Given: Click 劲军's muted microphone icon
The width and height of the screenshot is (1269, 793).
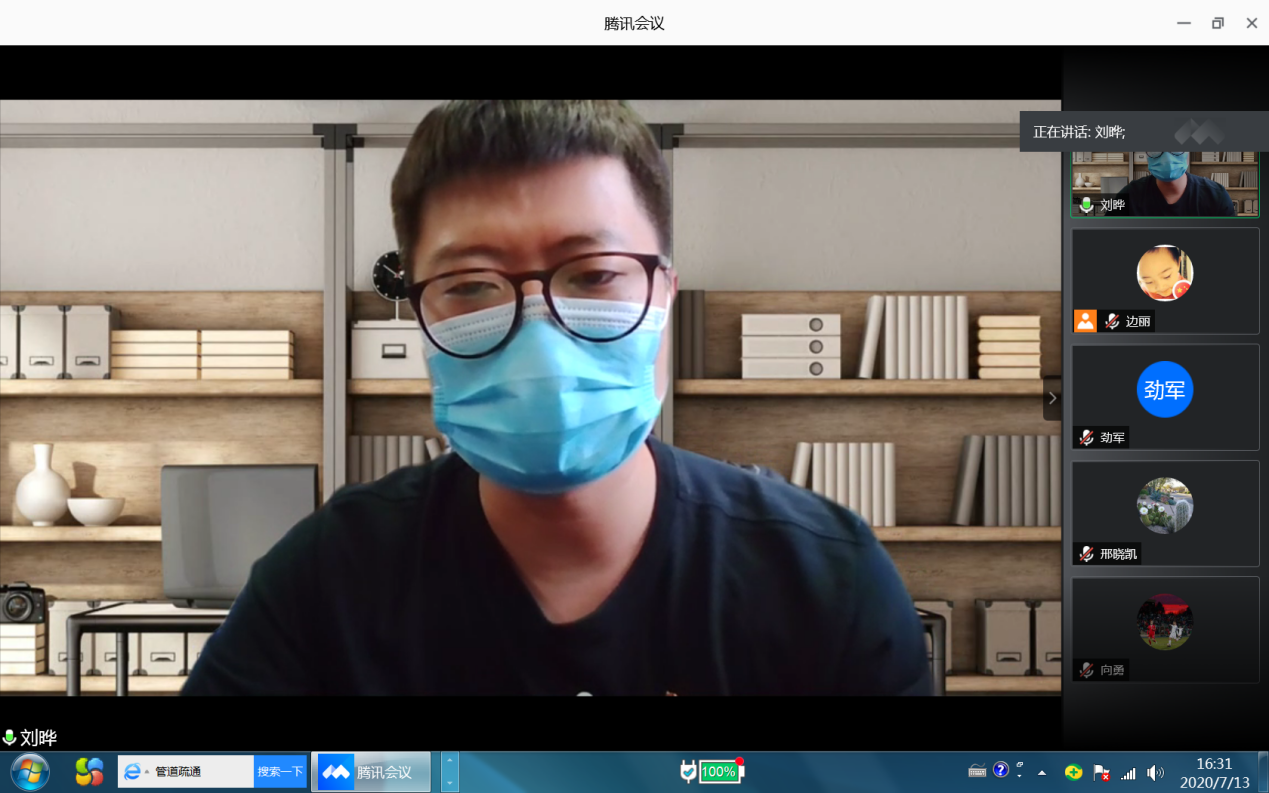Looking at the screenshot, I should (x=1086, y=437).
